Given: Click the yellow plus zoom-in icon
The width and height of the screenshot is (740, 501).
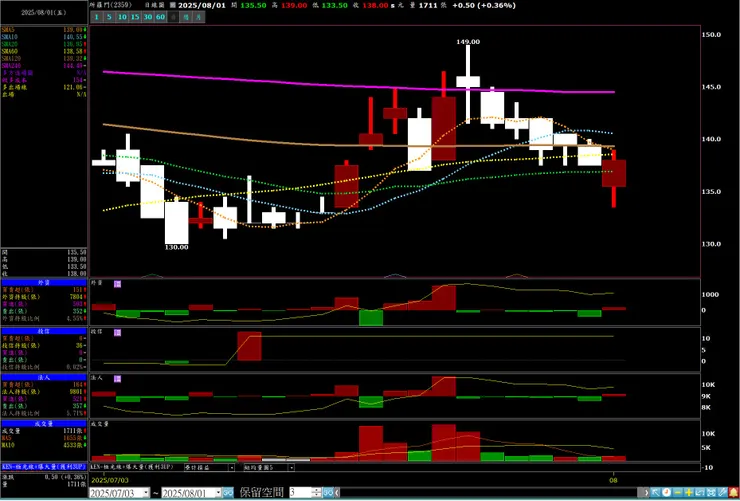Looking at the screenshot, I should pos(689,493).
